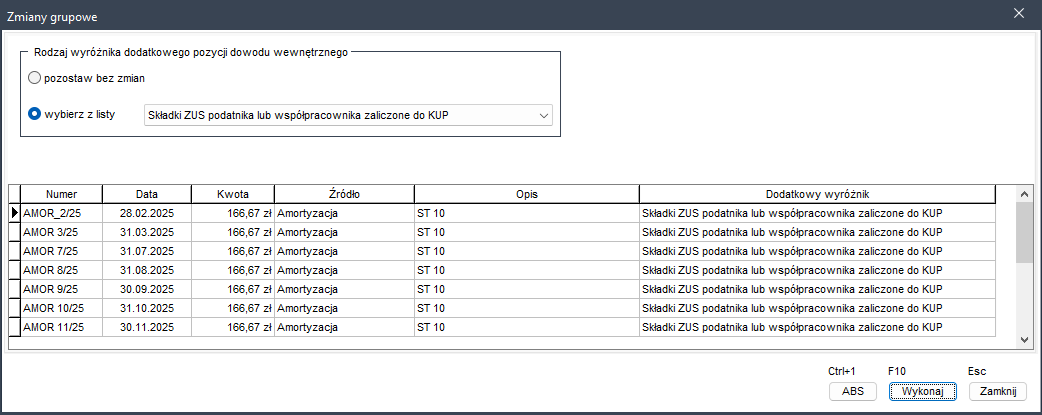Click the Wykonaj button
This screenshot has height=415, width=1042.
[917, 391]
